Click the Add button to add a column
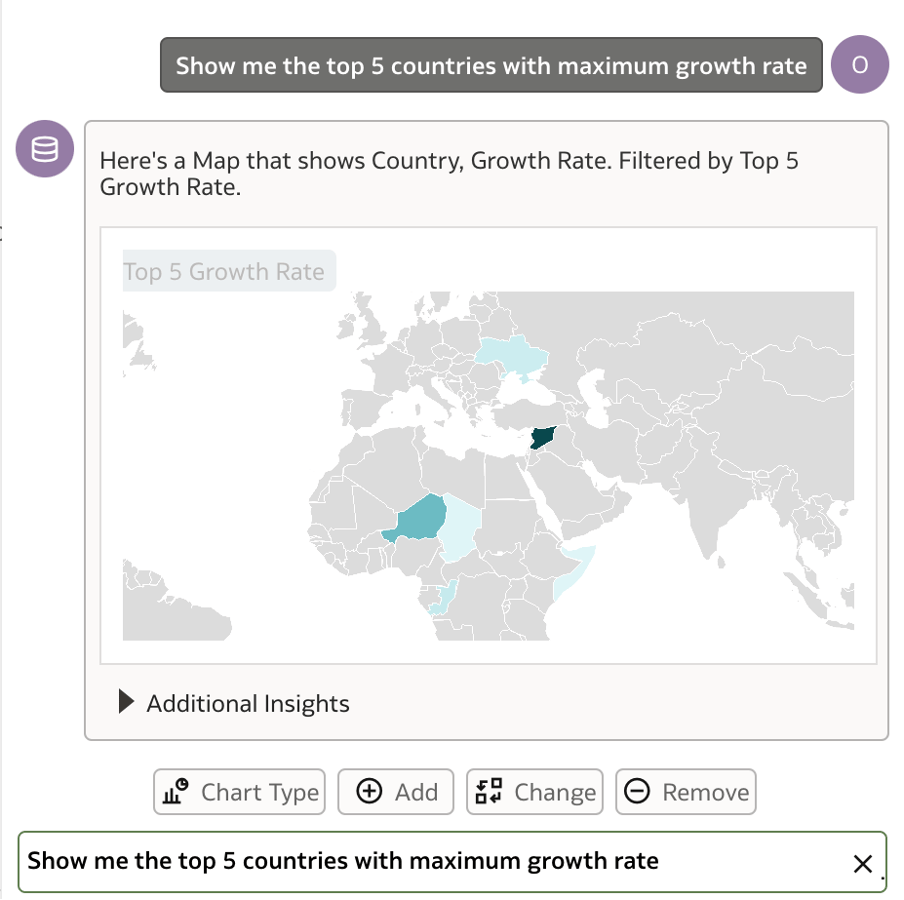 click(396, 791)
